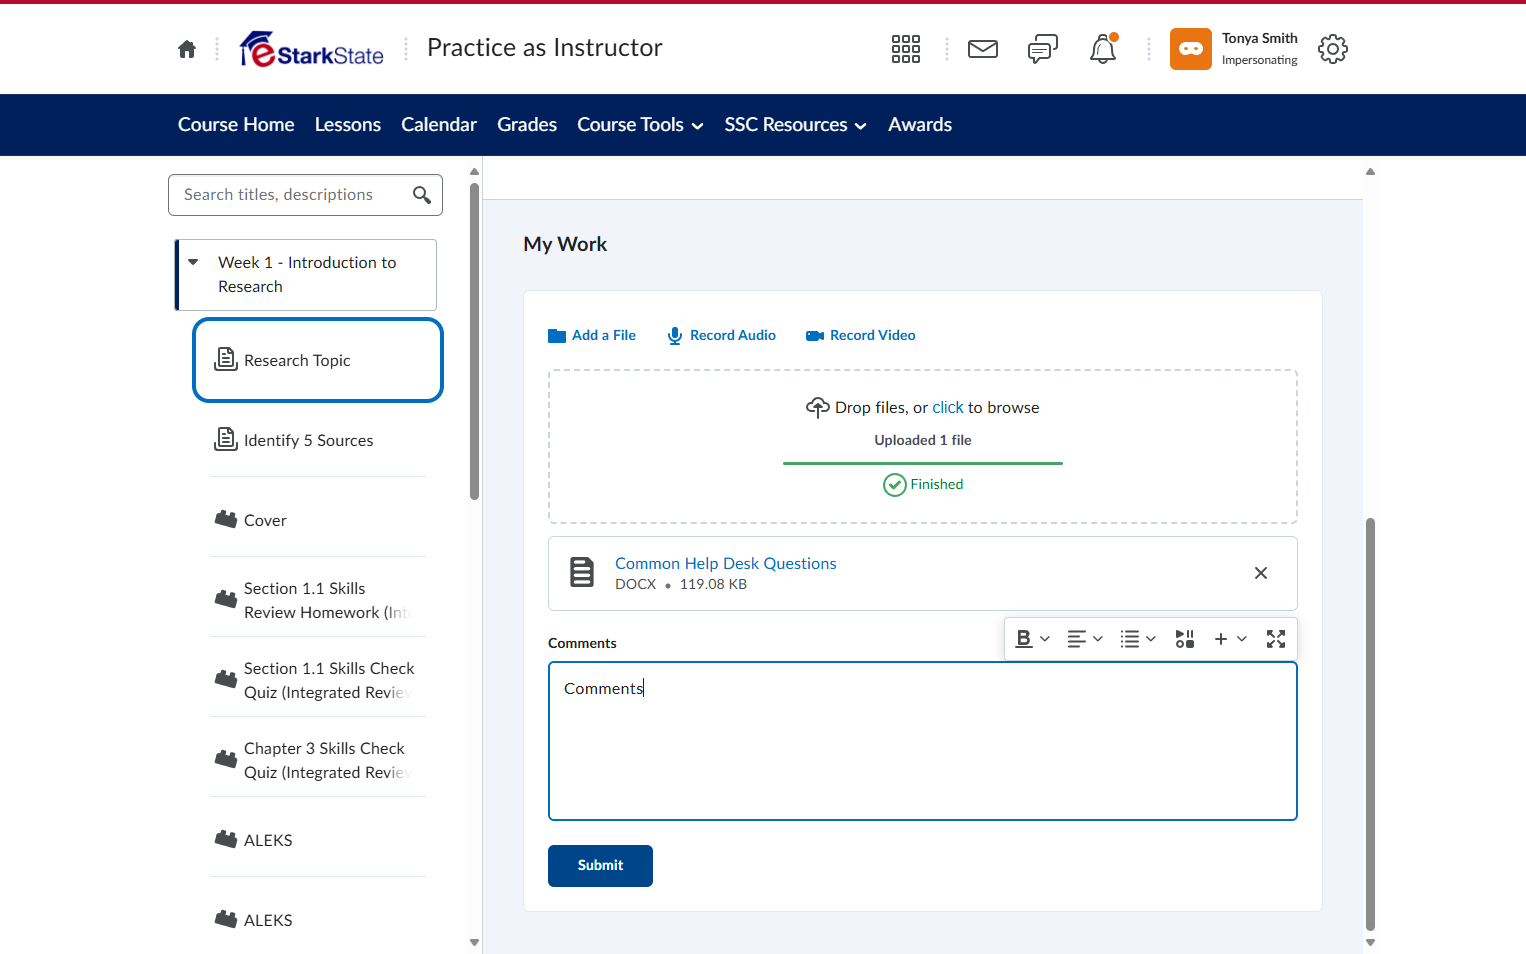The image size is (1526, 954).
Task: Open the Common Help Desk Questions link
Action: (726, 564)
